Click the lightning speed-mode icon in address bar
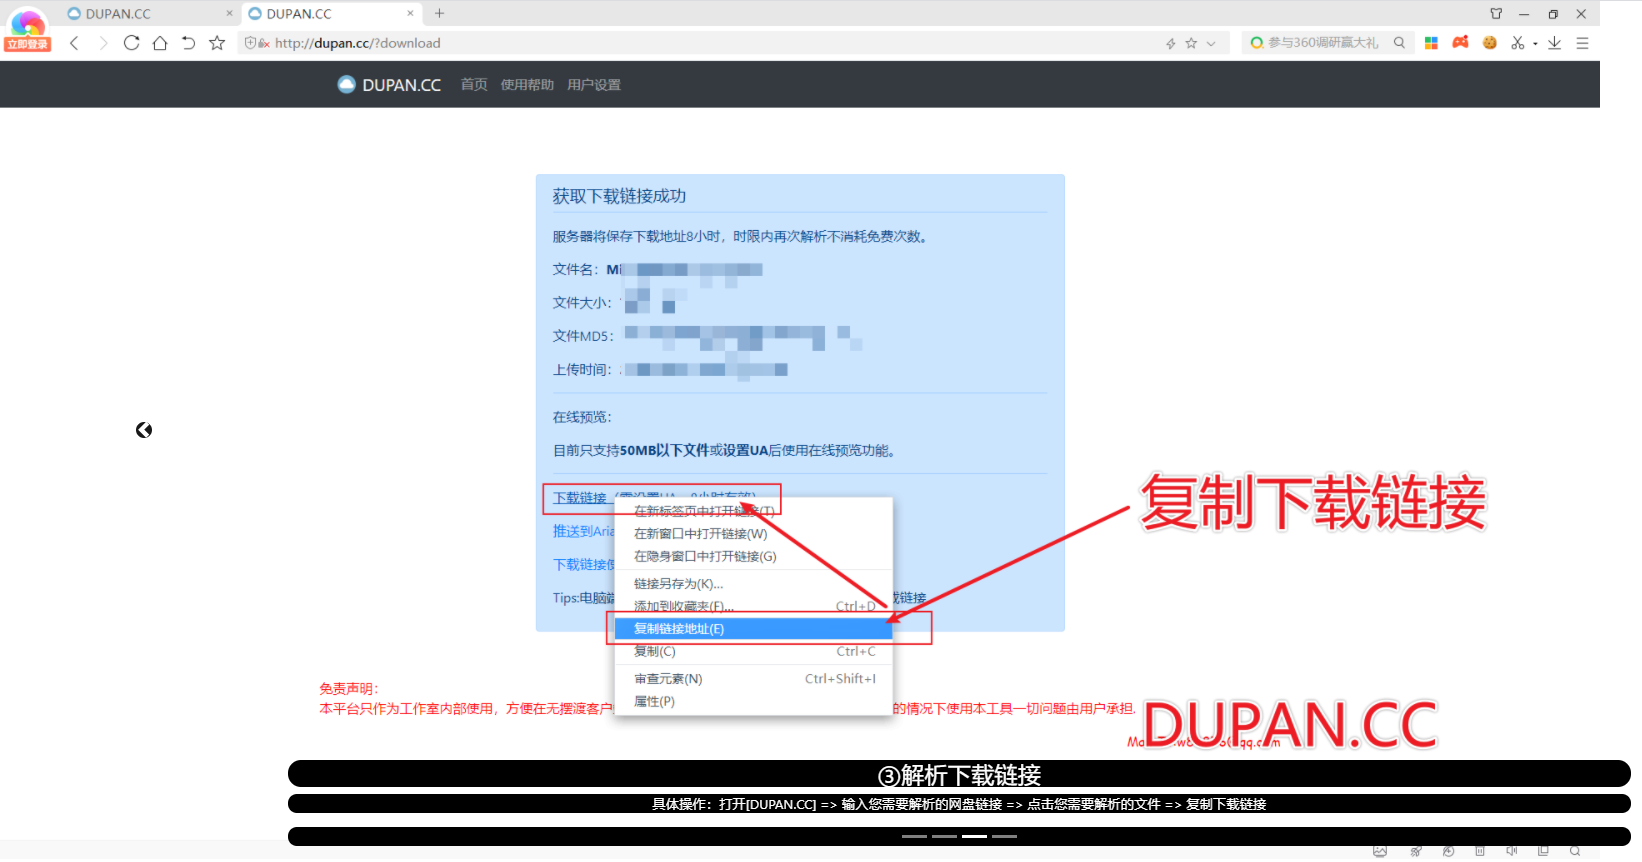This screenshot has height=862, width=1642. click(1170, 43)
